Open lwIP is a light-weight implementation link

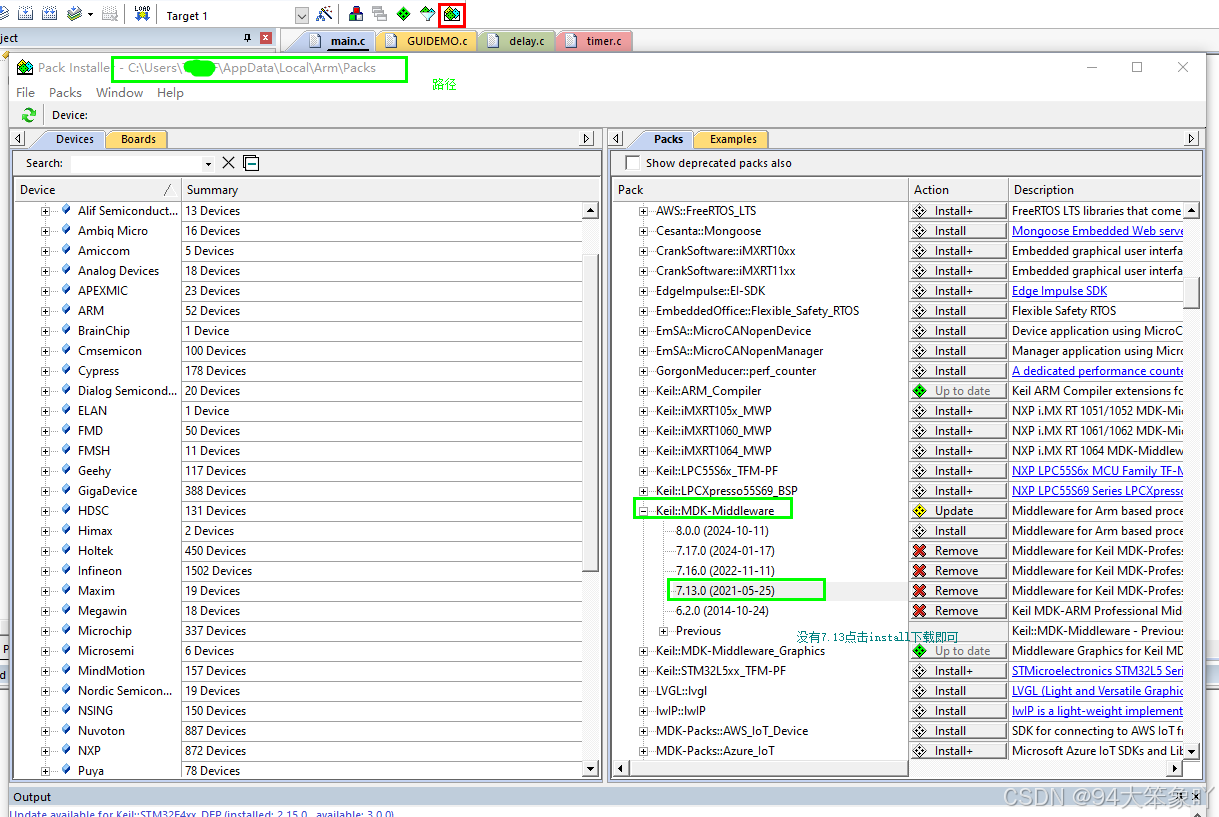[x=1097, y=711]
